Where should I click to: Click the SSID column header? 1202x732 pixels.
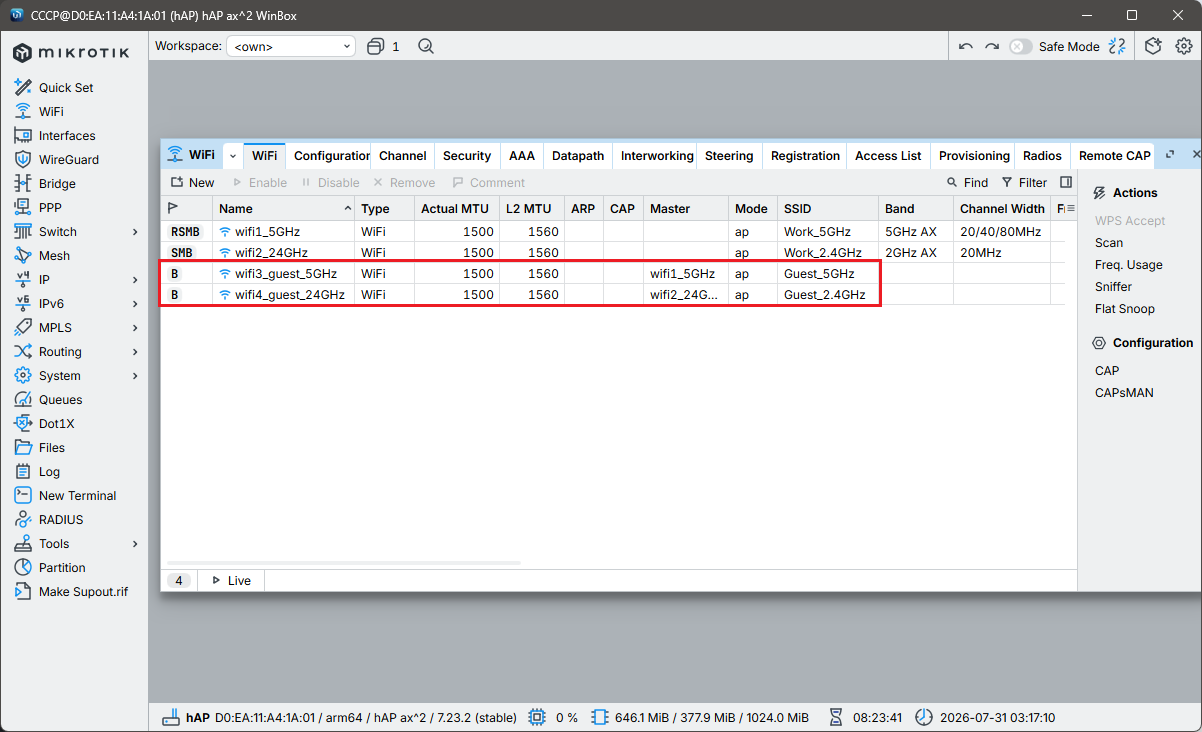828,208
